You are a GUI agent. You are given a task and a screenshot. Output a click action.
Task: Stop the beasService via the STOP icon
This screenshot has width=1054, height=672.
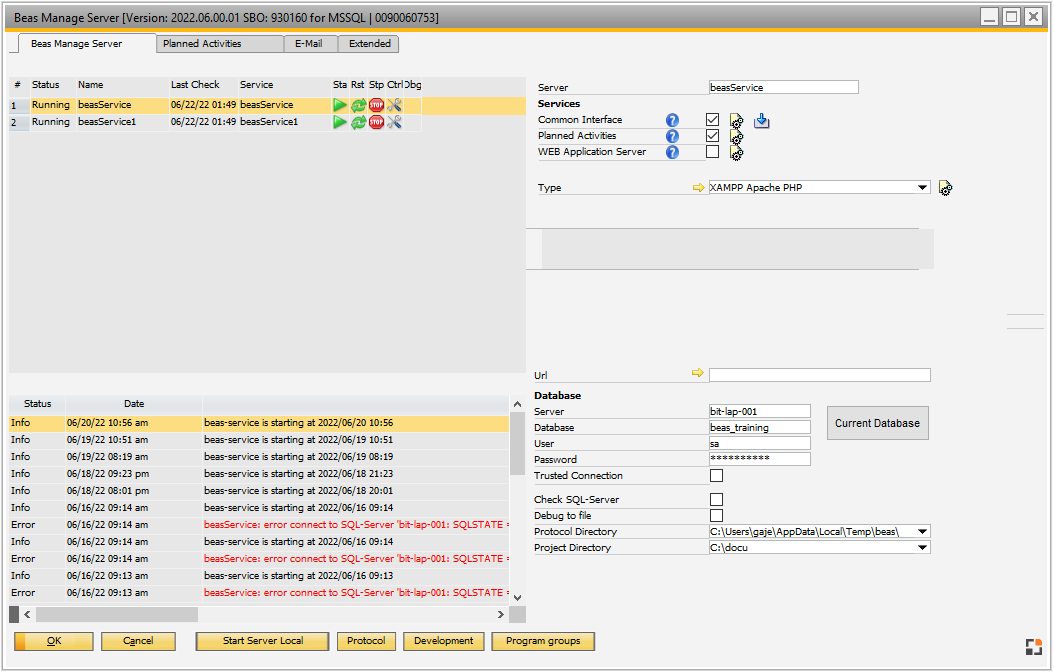pyautogui.click(x=376, y=104)
